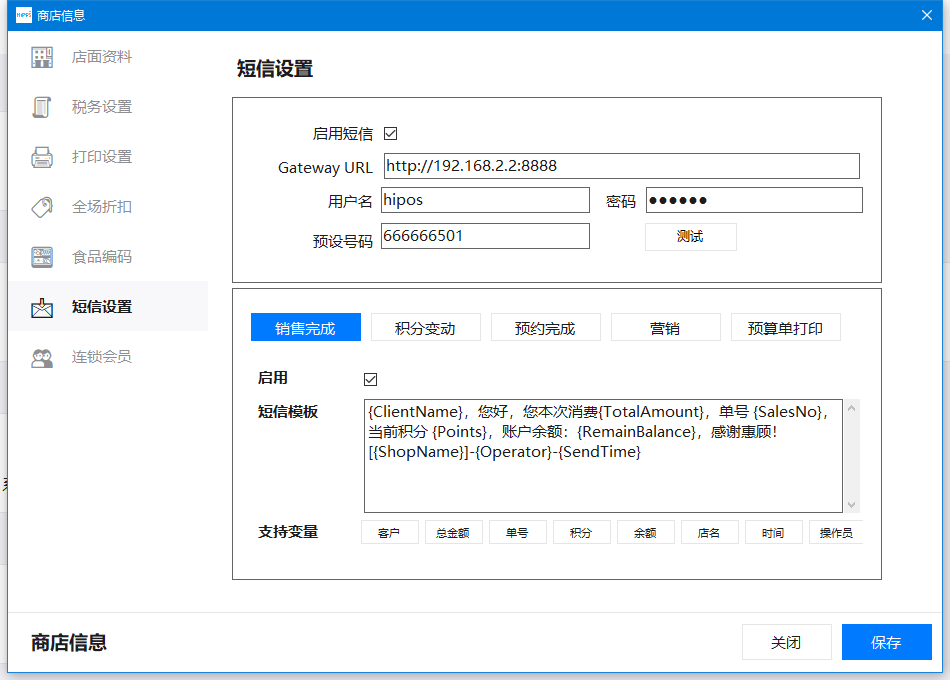Switch to the 销售完成 tab

pos(306,327)
